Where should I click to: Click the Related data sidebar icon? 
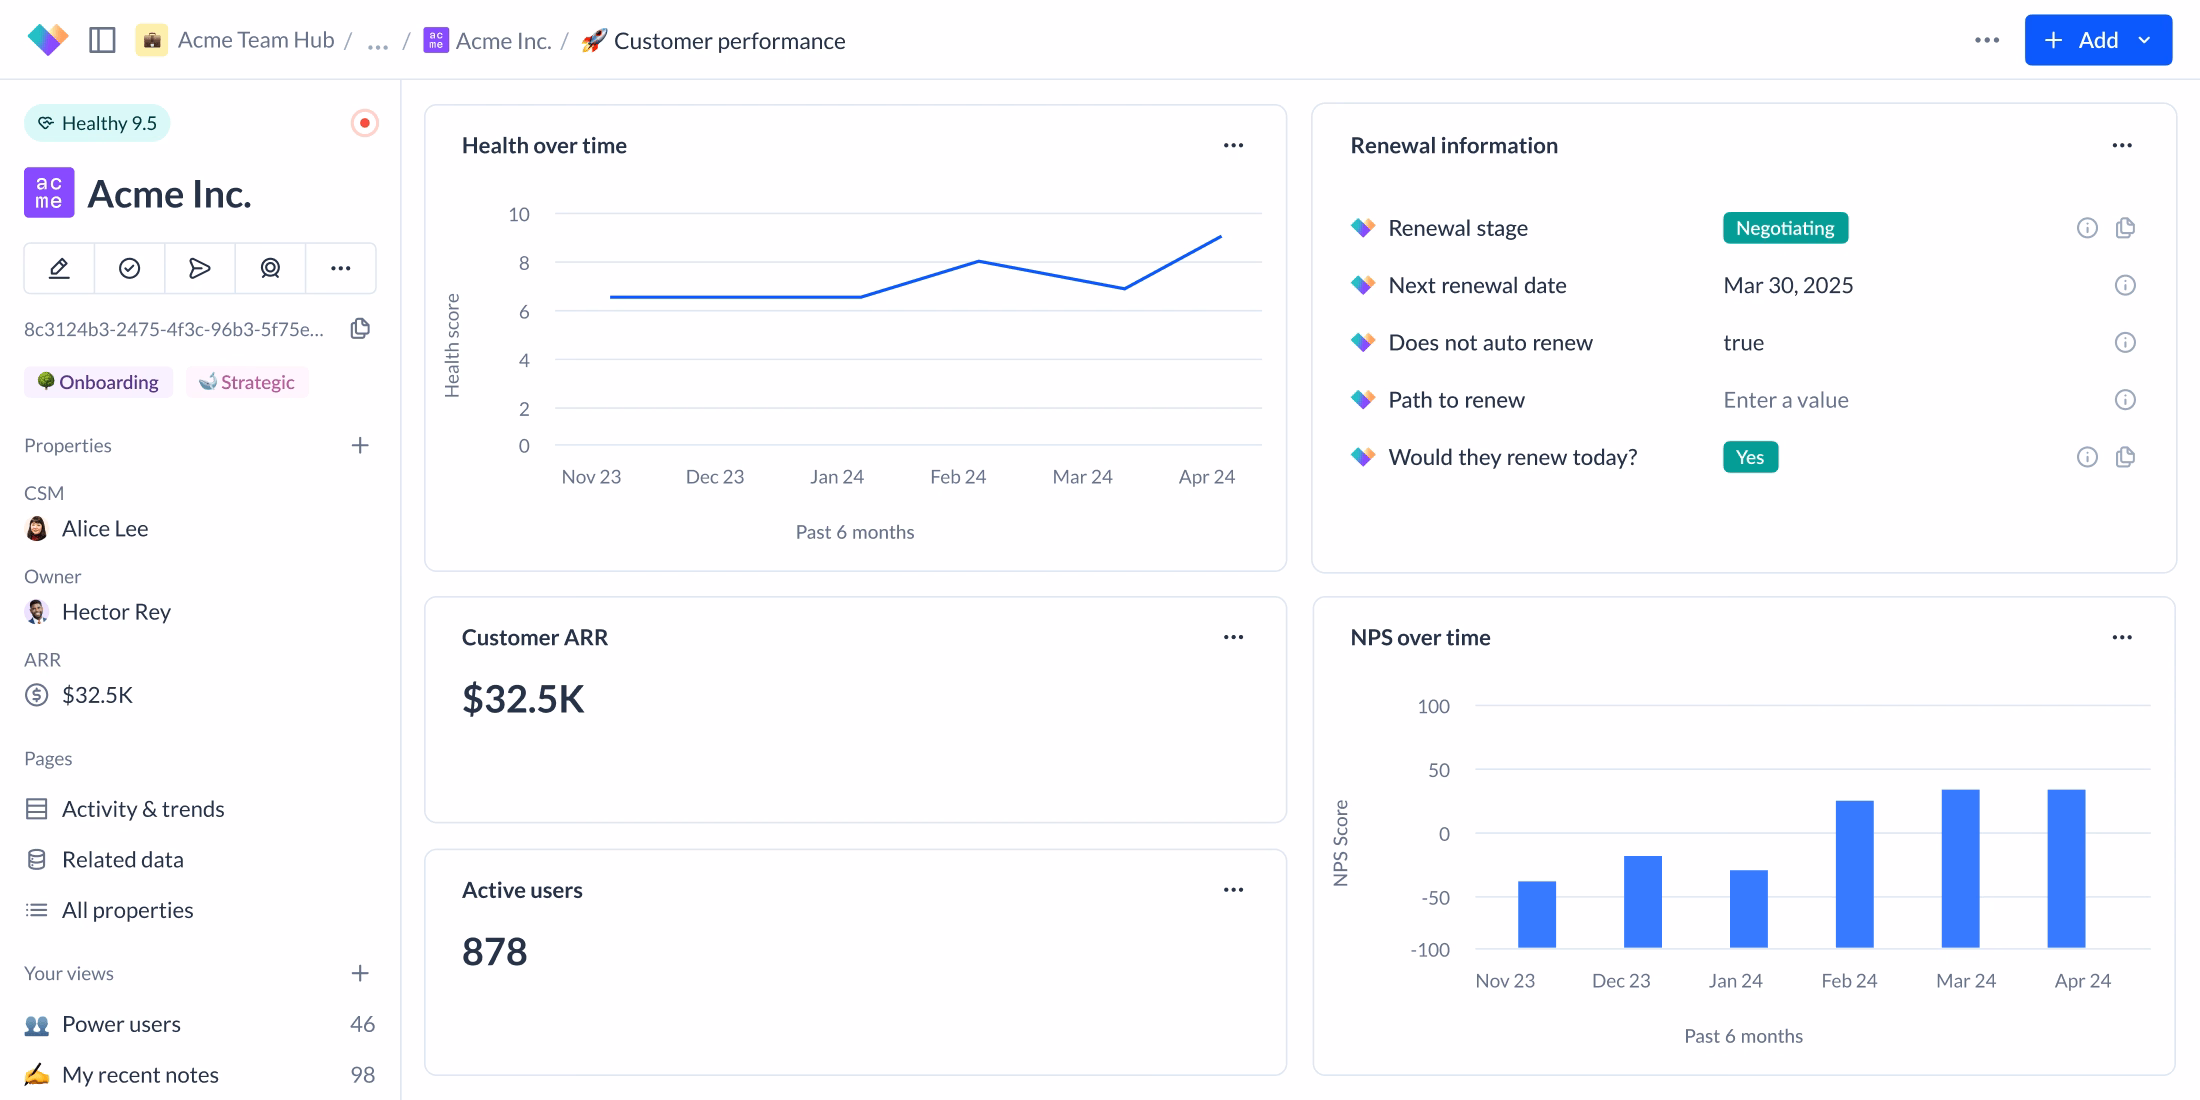pyautogui.click(x=37, y=859)
